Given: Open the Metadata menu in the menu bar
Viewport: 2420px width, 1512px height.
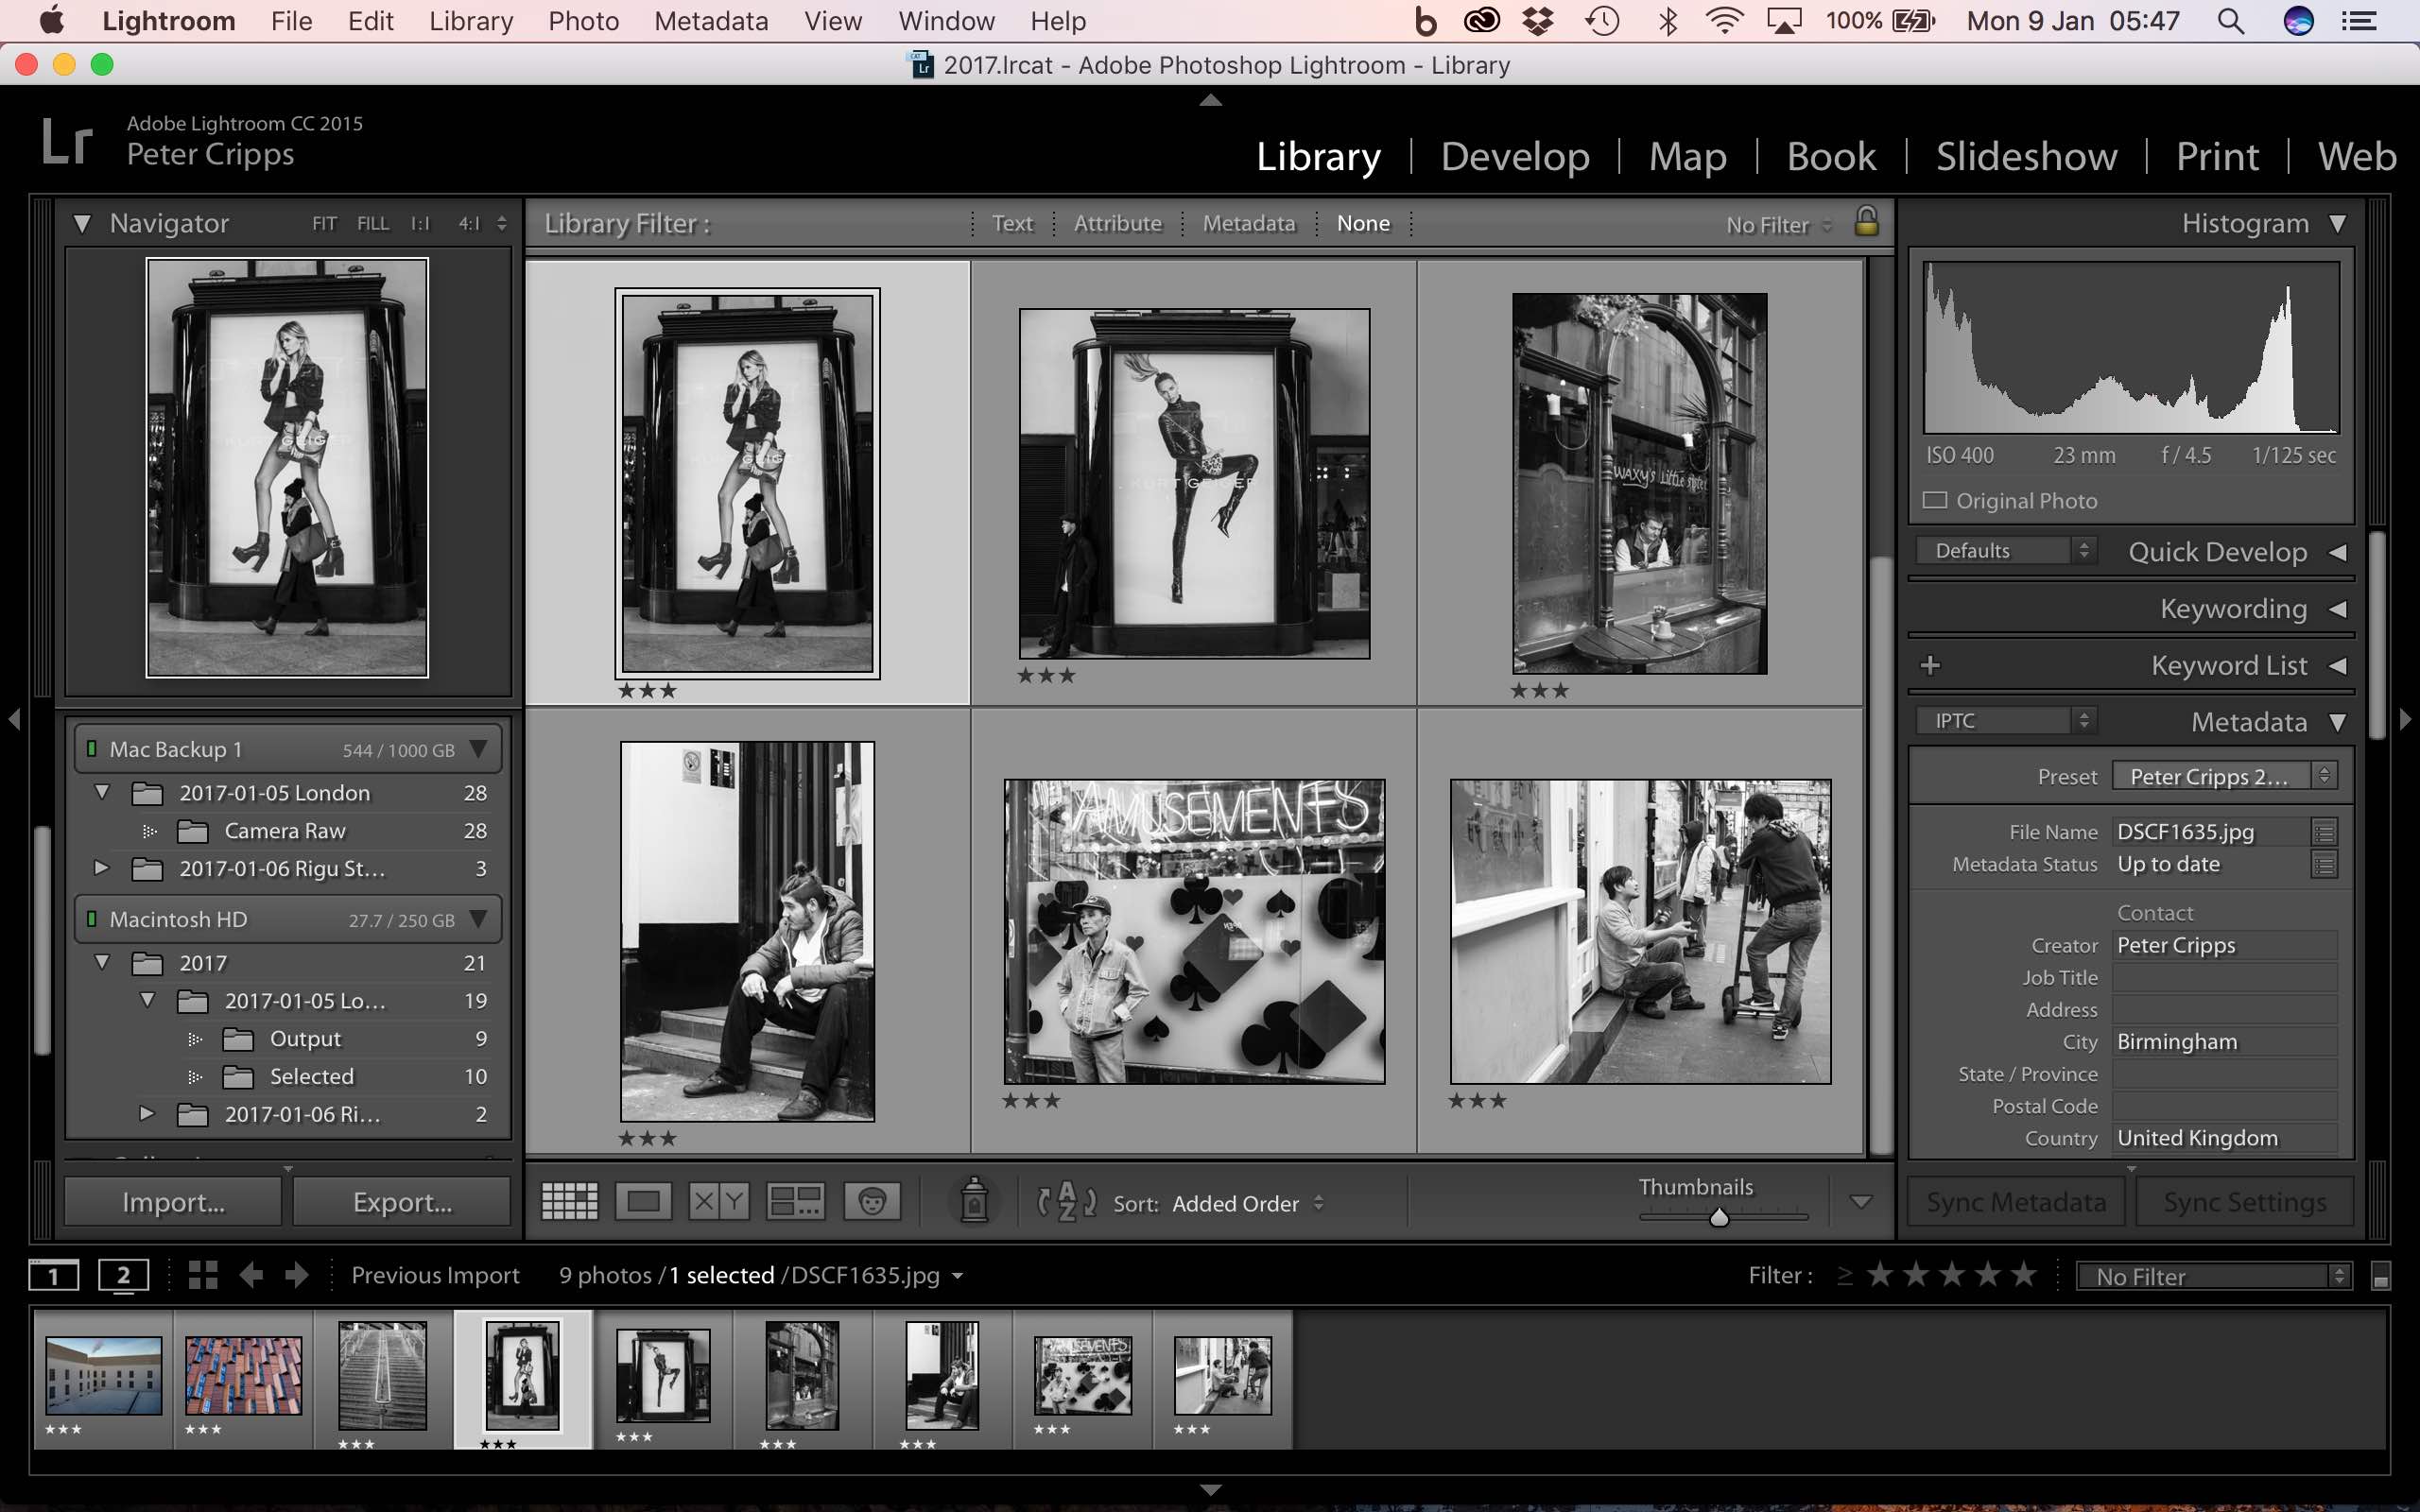Looking at the screenshot, I should click(710, 20).
